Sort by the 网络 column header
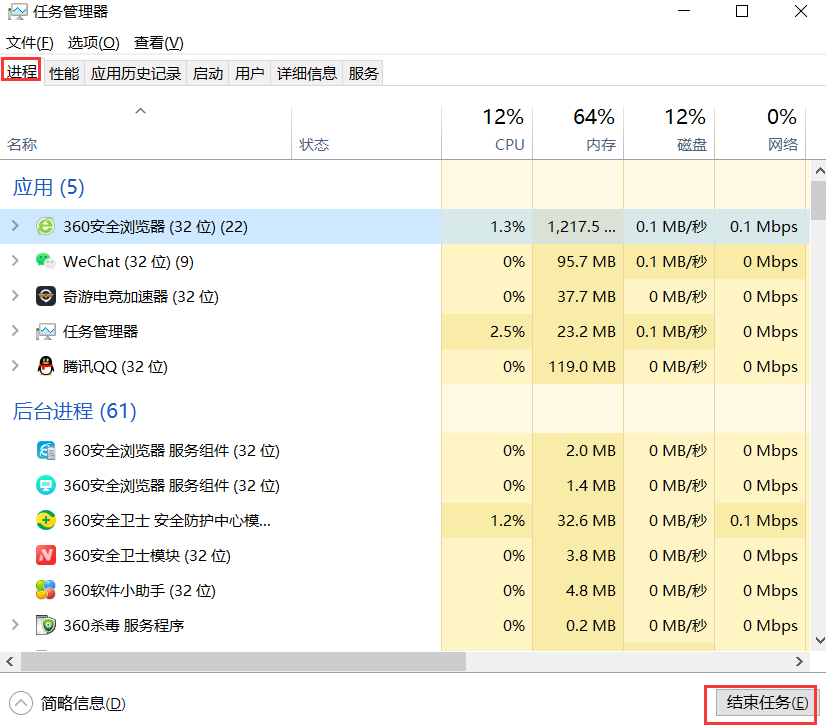 click(x=760, y=132)
